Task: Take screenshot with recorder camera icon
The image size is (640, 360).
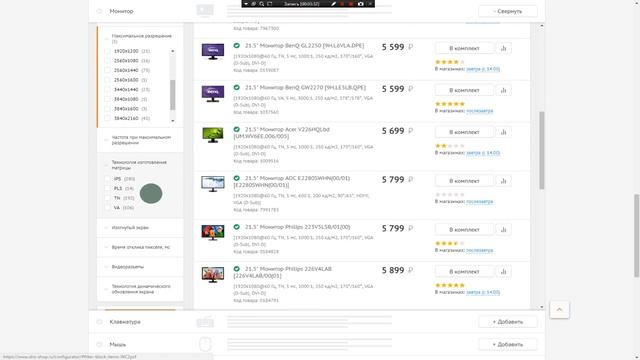Action: pyautogui.click(x=360, y=4)
